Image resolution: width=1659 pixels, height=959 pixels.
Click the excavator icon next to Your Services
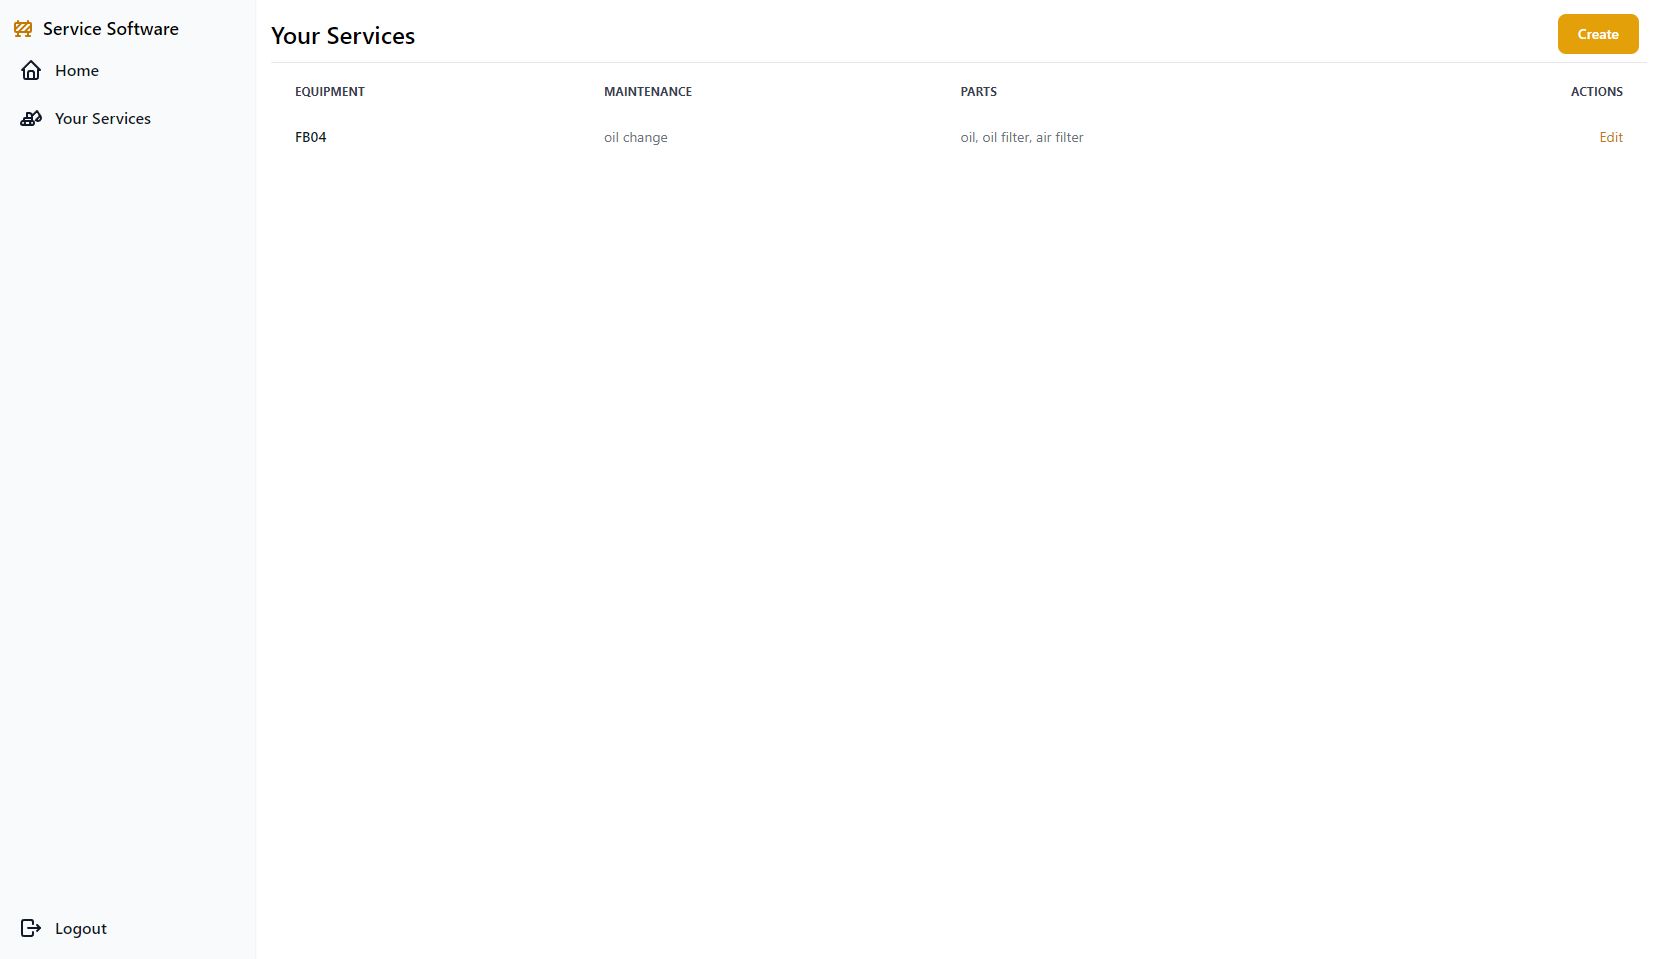(x=31, y=118)
